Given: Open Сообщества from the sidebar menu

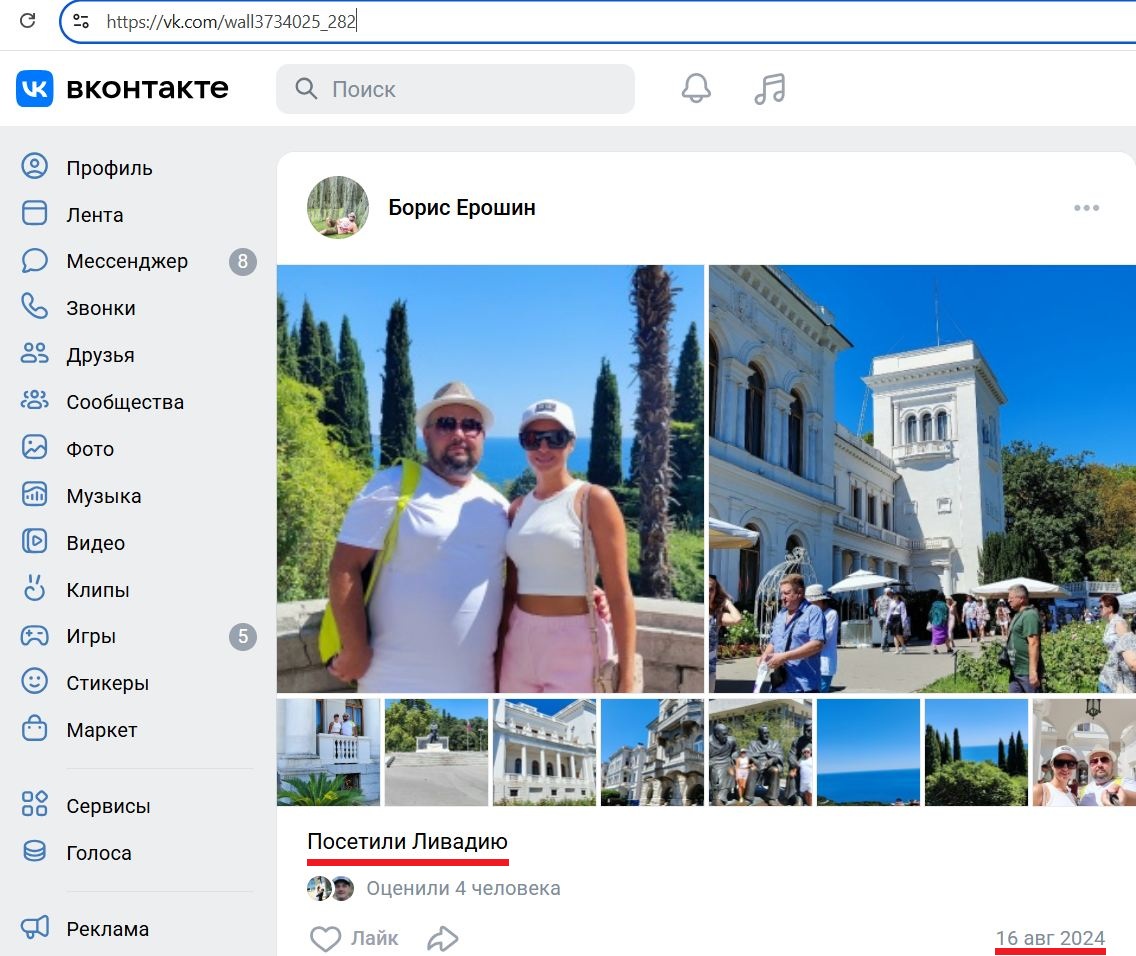Looking at the screenshot, I should (34, 402).
